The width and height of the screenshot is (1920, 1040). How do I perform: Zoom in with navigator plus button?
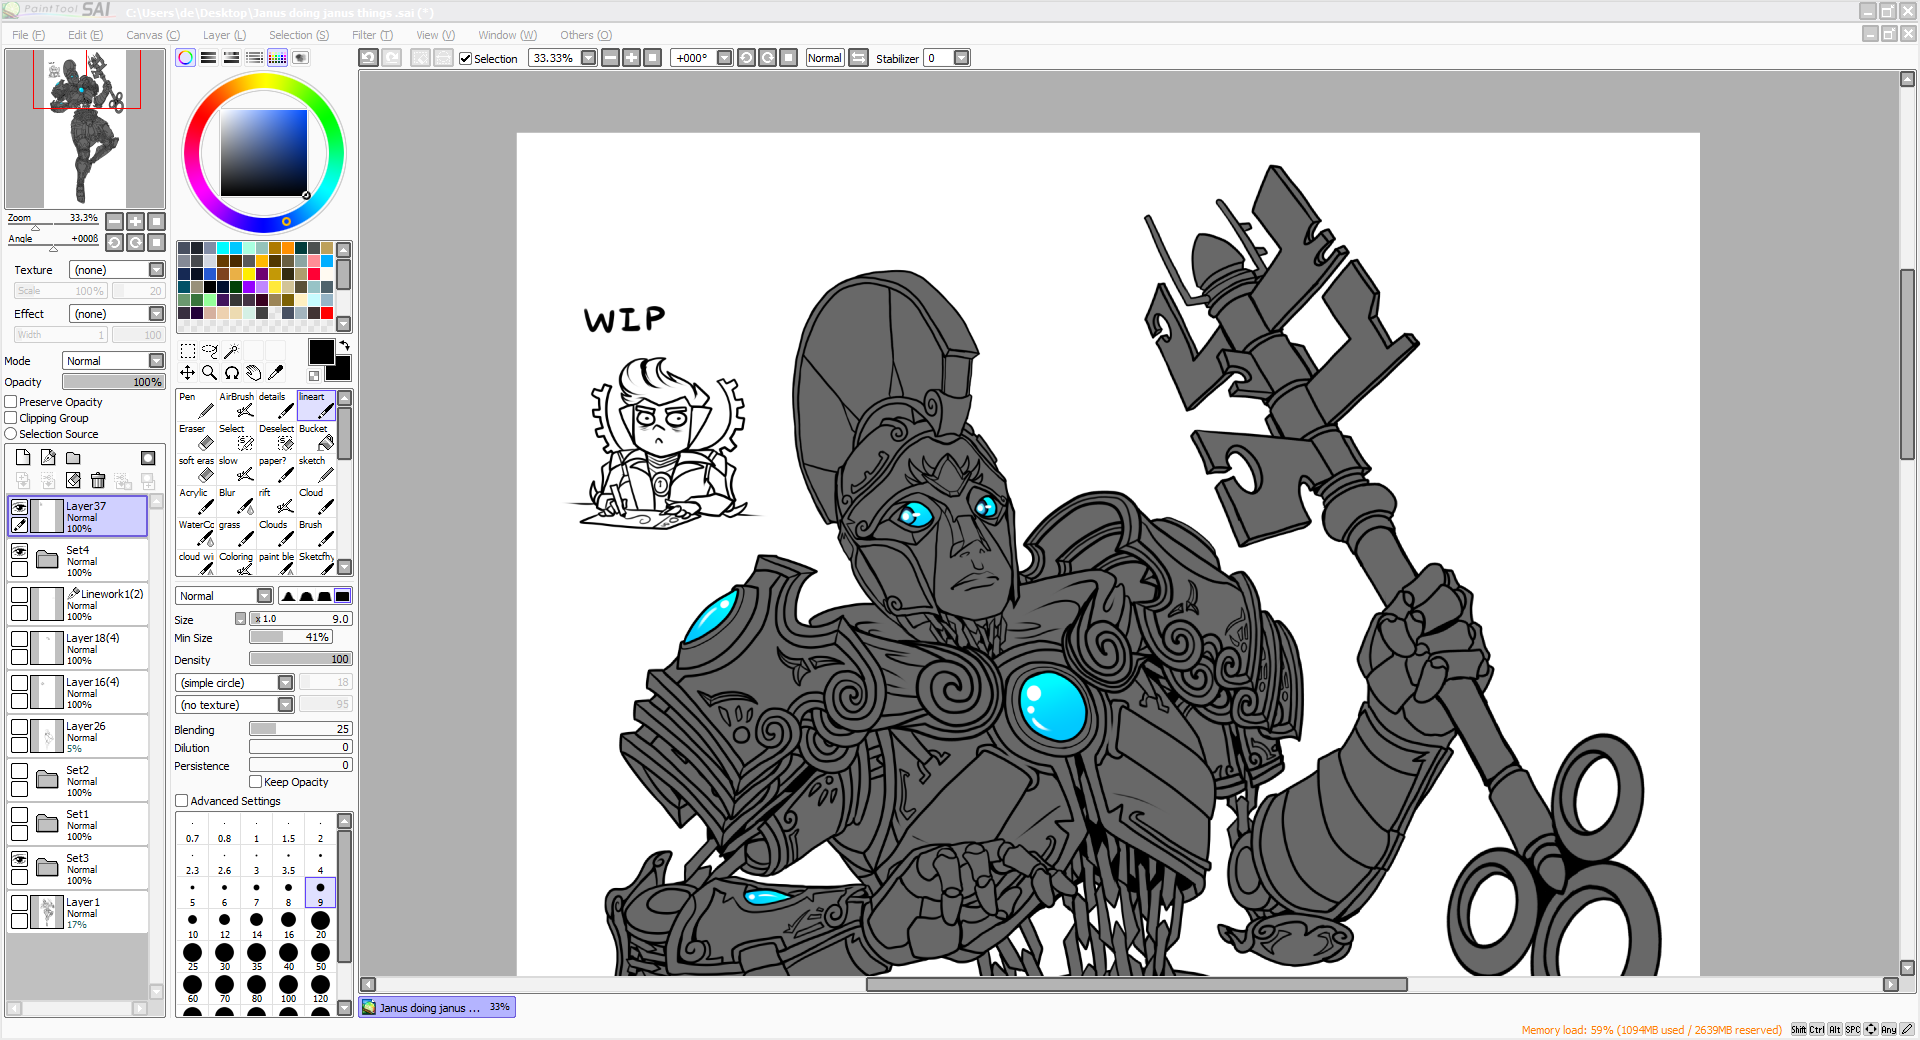(x=135, y=221)
